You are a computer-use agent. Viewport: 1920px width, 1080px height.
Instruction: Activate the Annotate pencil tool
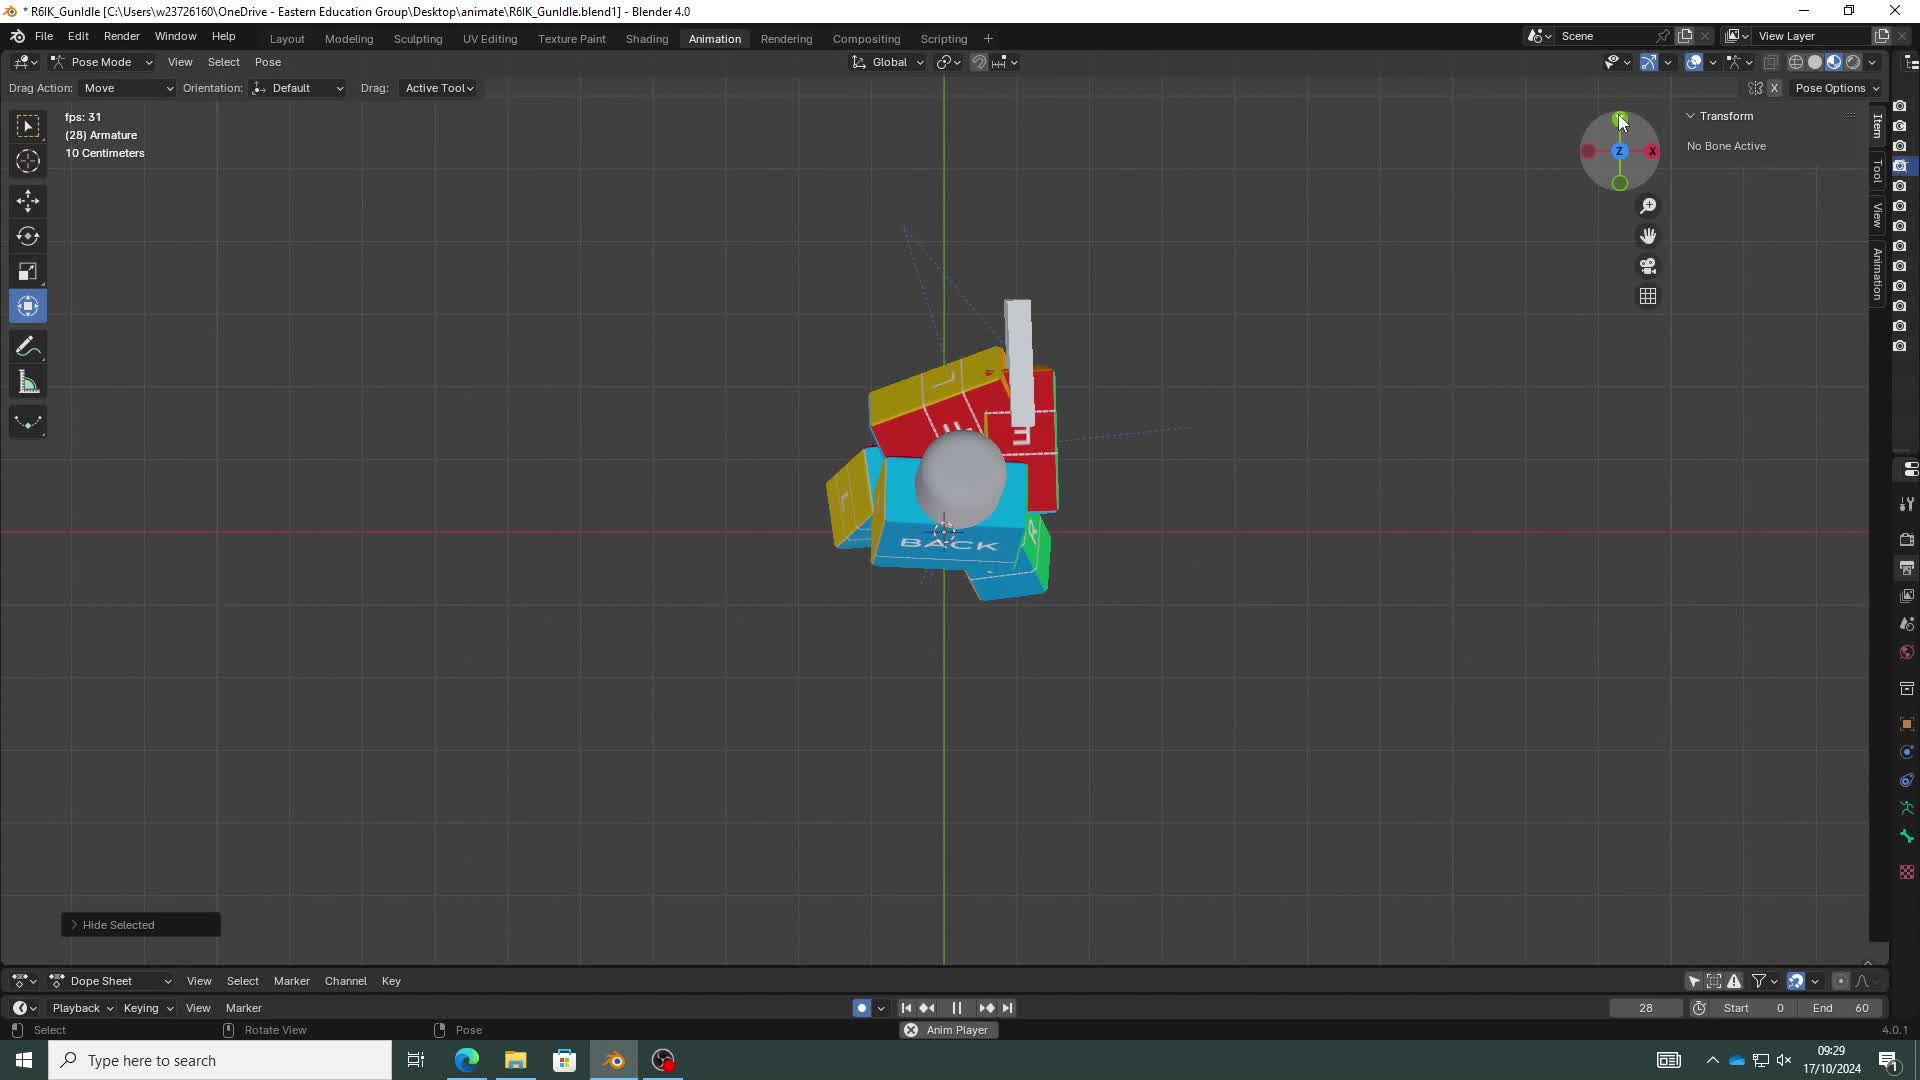[x=28, y=347]
